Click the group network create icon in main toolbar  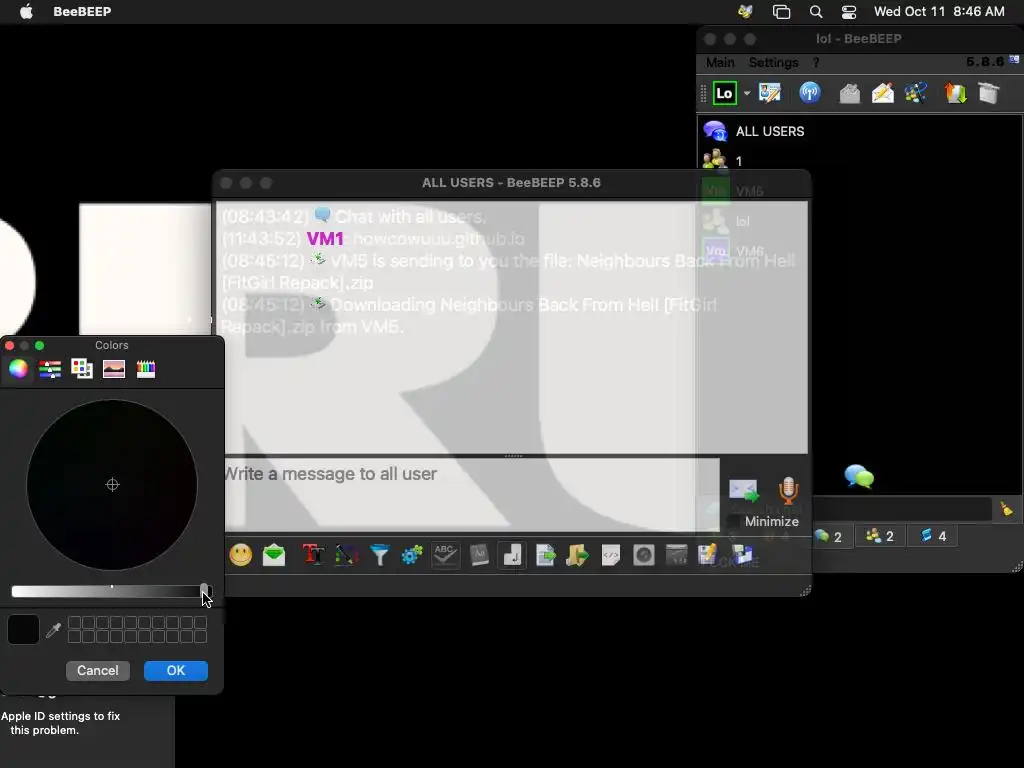pyautogui.click(x=916, y=93)
